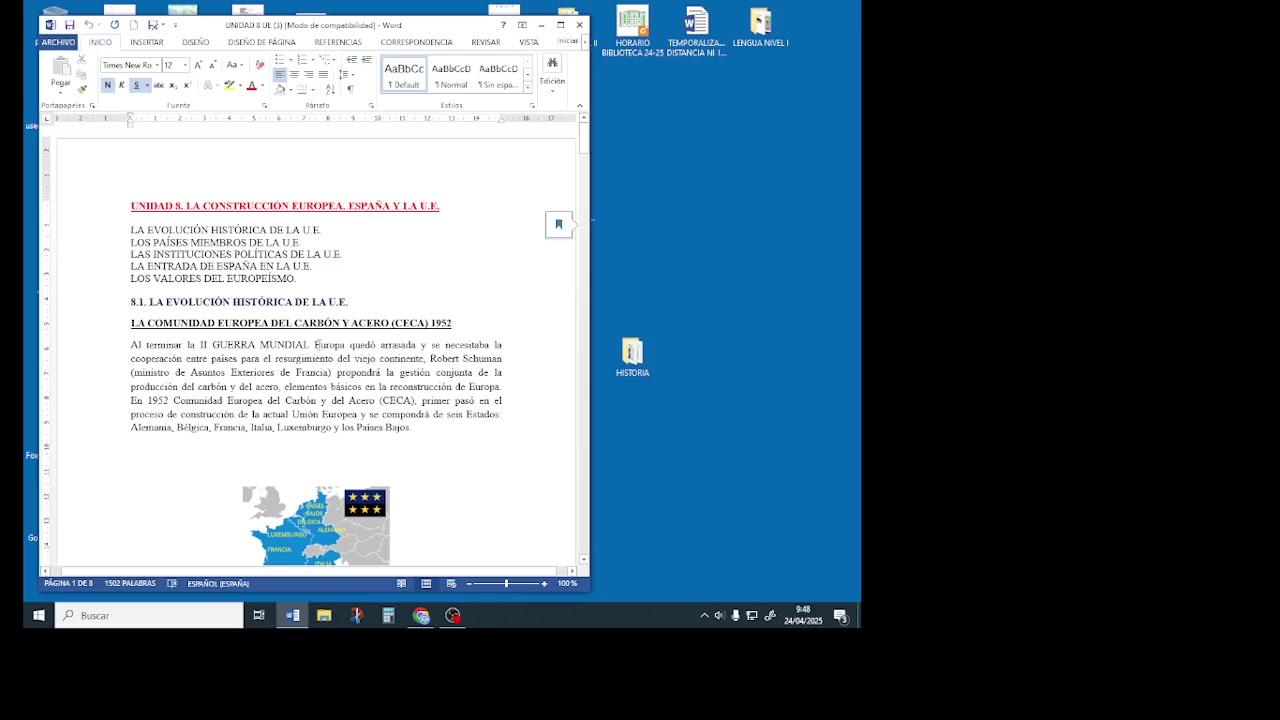The image size is (1280, 720).
Task: Toggle italic (K) formatting
Action: click(121, 86)
